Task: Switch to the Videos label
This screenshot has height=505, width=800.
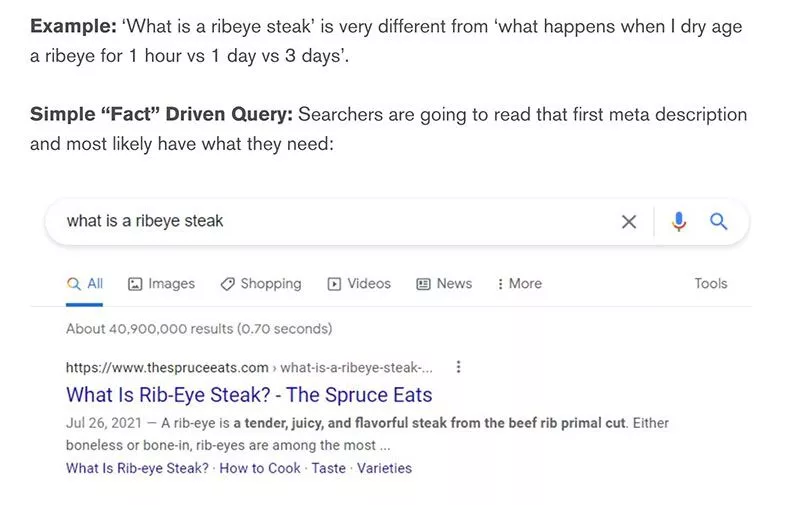Action: tap(369, 284)
